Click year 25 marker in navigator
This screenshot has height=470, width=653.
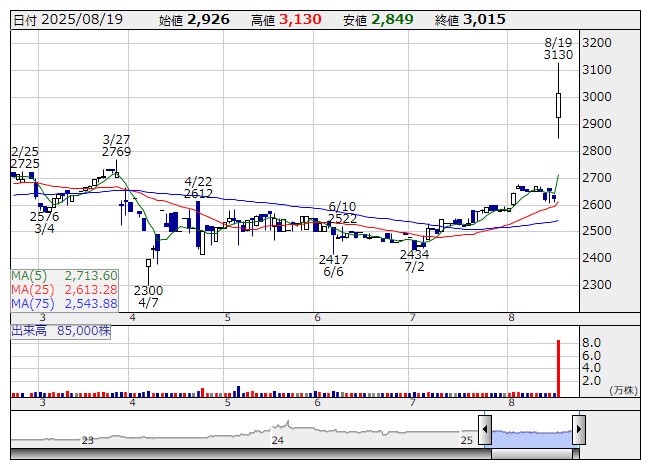(x=466, y=440)
